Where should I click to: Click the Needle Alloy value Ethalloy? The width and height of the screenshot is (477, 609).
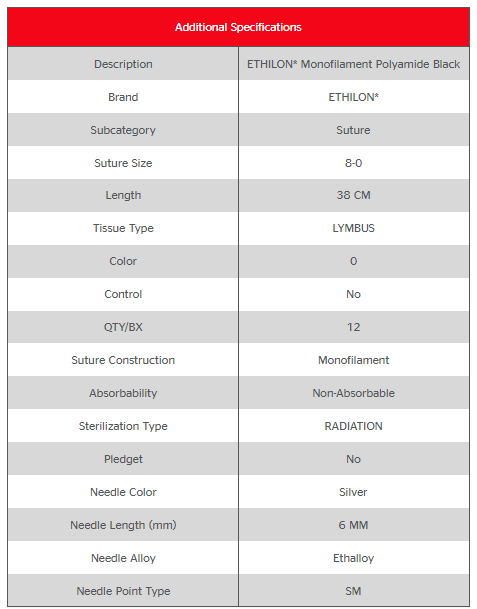(353, 558)
